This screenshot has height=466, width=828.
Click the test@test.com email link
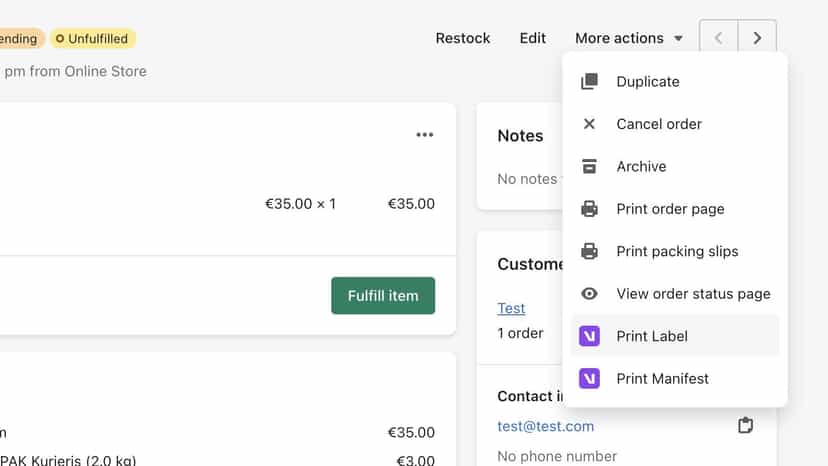[545, 426]
